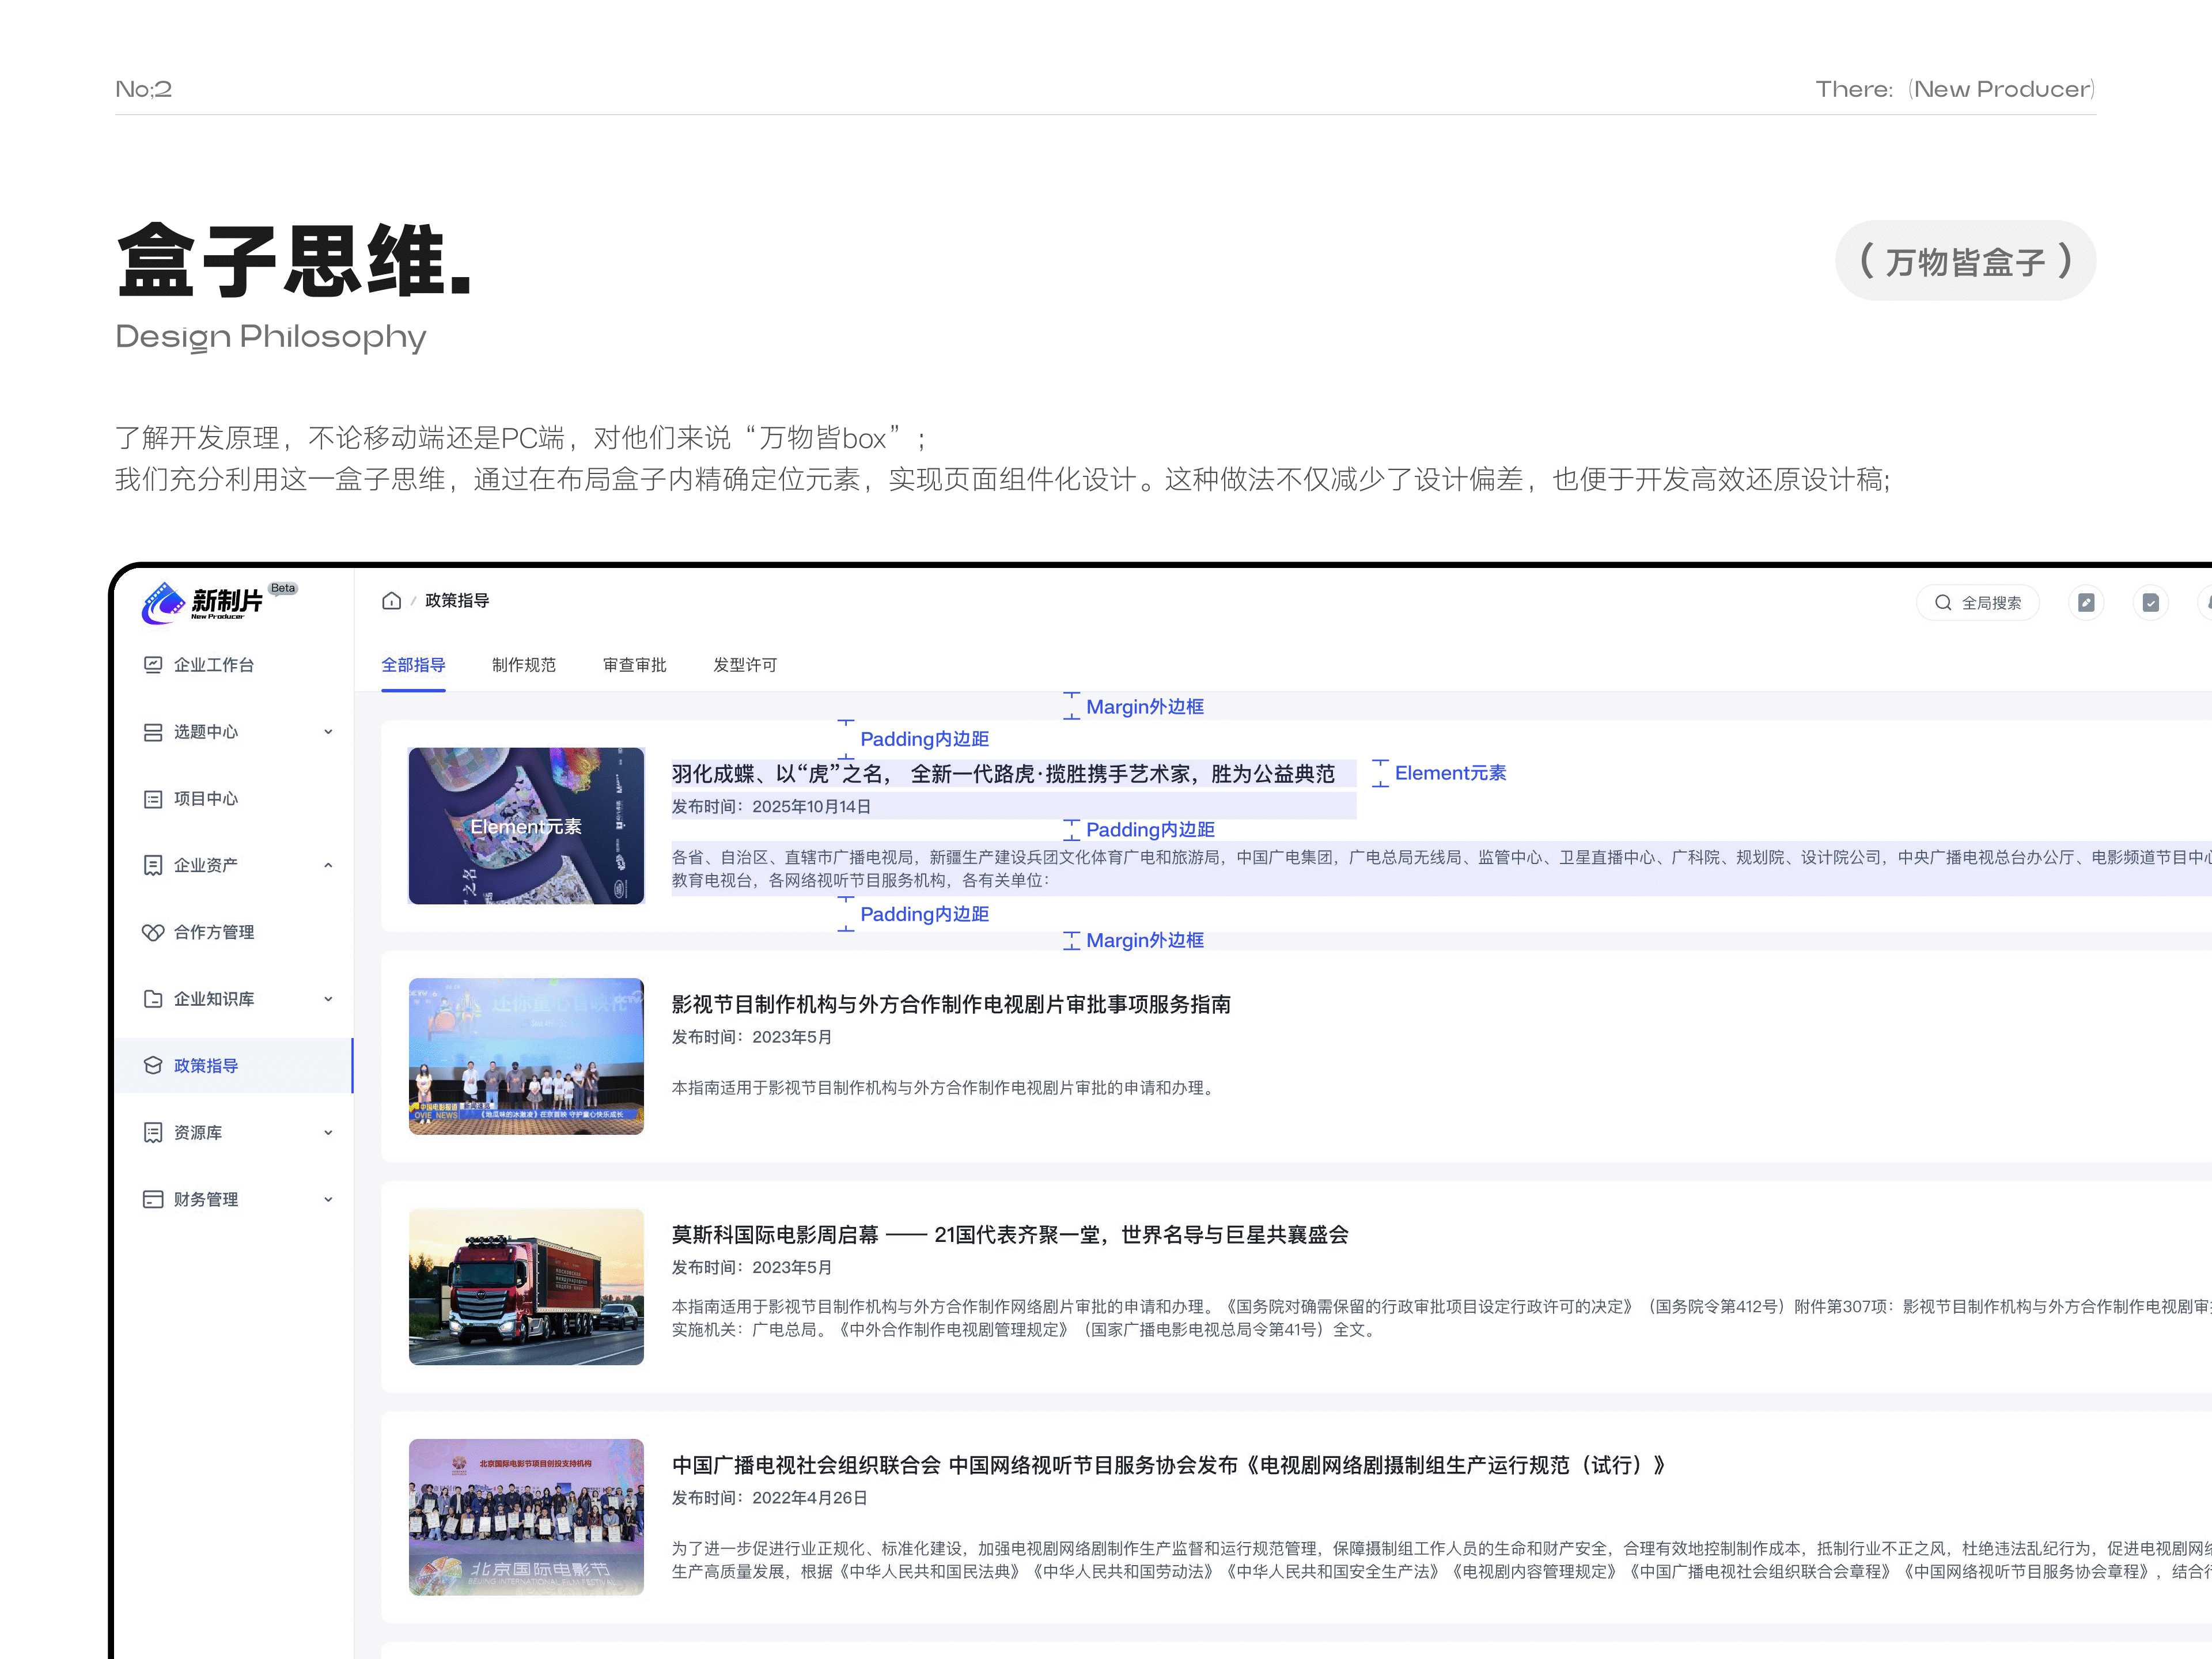Switch to the 审查审批 tab
This screenshot has height=1659, width=2212.
pos(634,665)
